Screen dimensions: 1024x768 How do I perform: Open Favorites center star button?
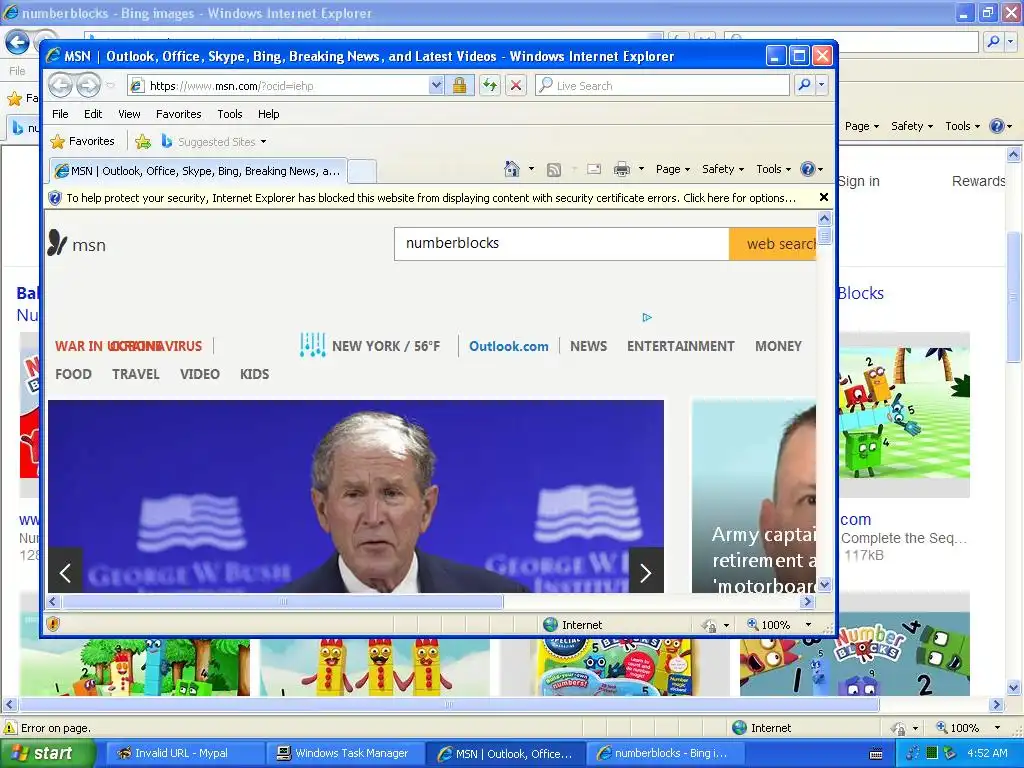point(82,141)
